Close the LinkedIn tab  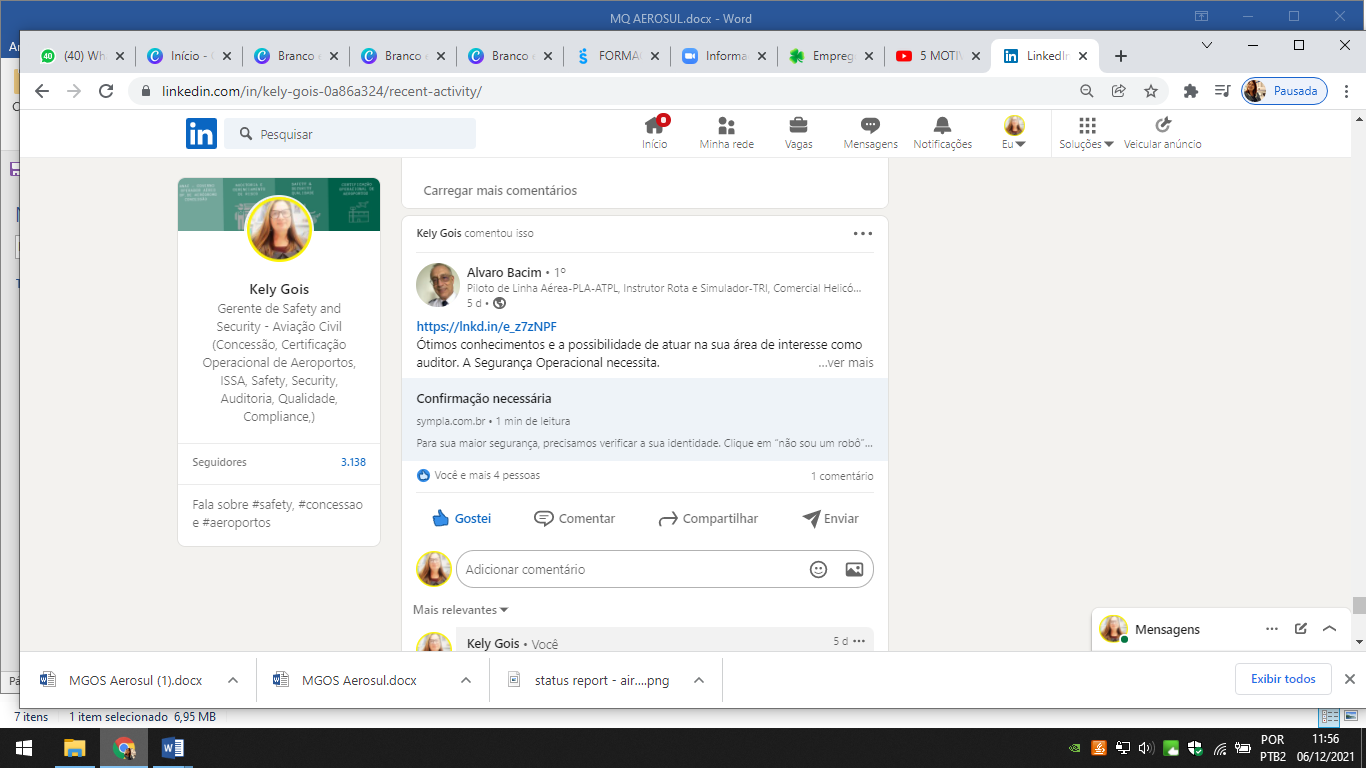(1085, 56)
